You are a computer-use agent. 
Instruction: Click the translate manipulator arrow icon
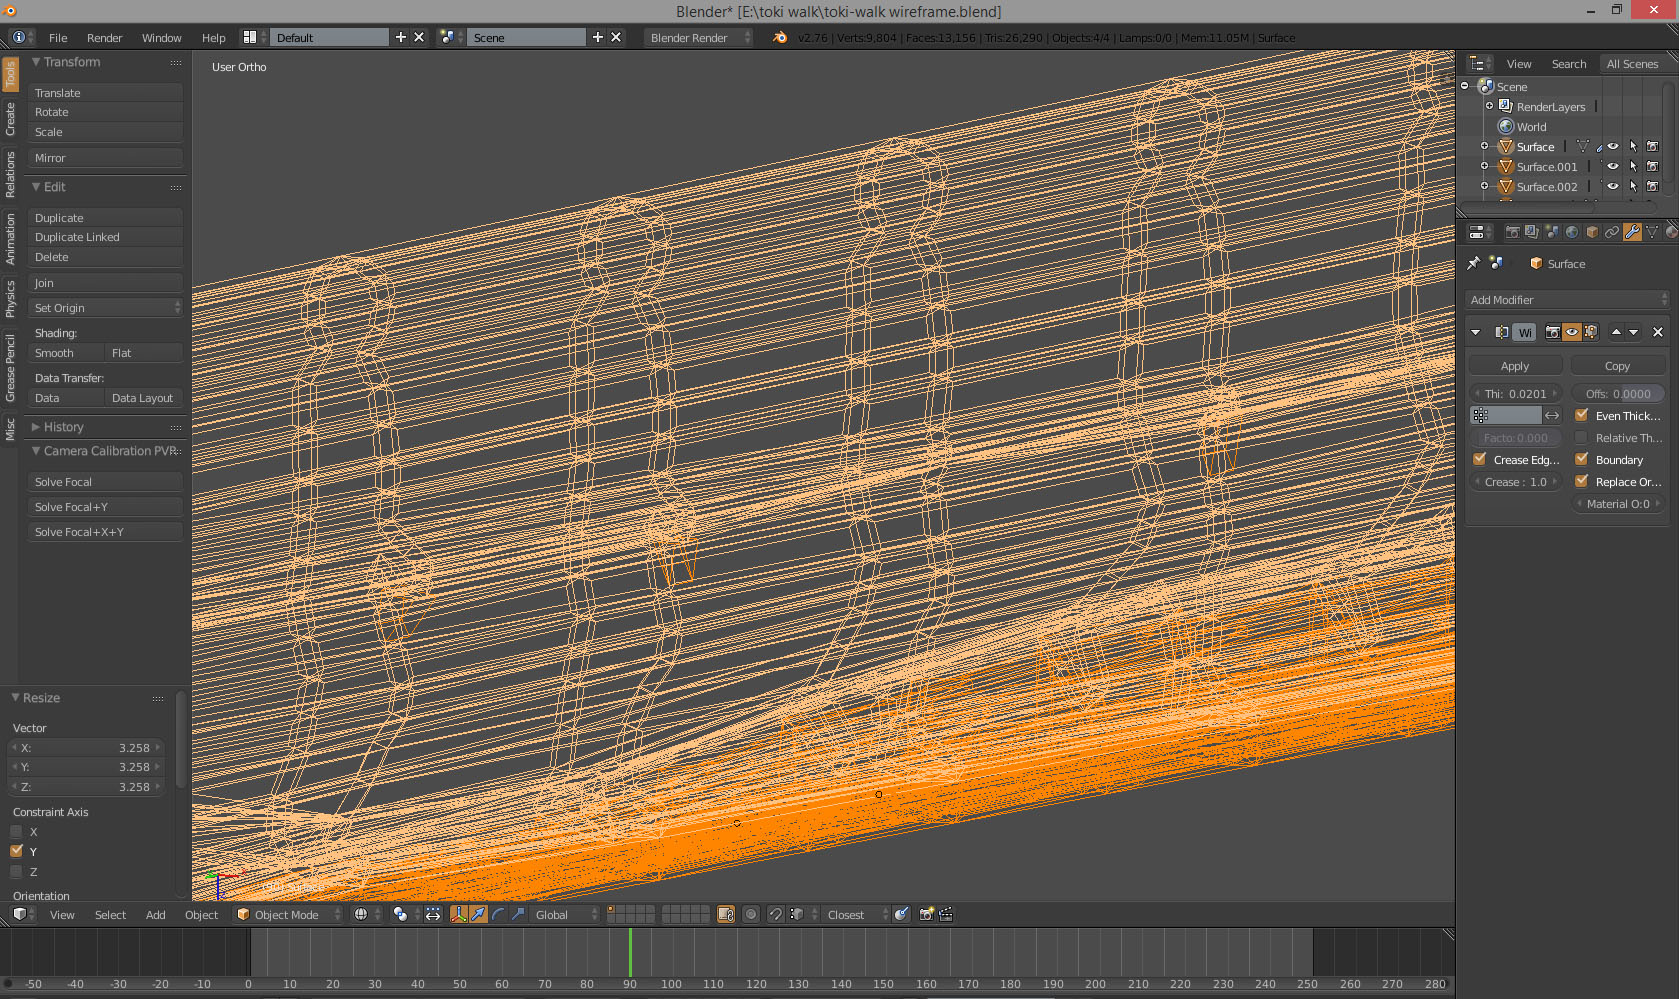(479, 914)
